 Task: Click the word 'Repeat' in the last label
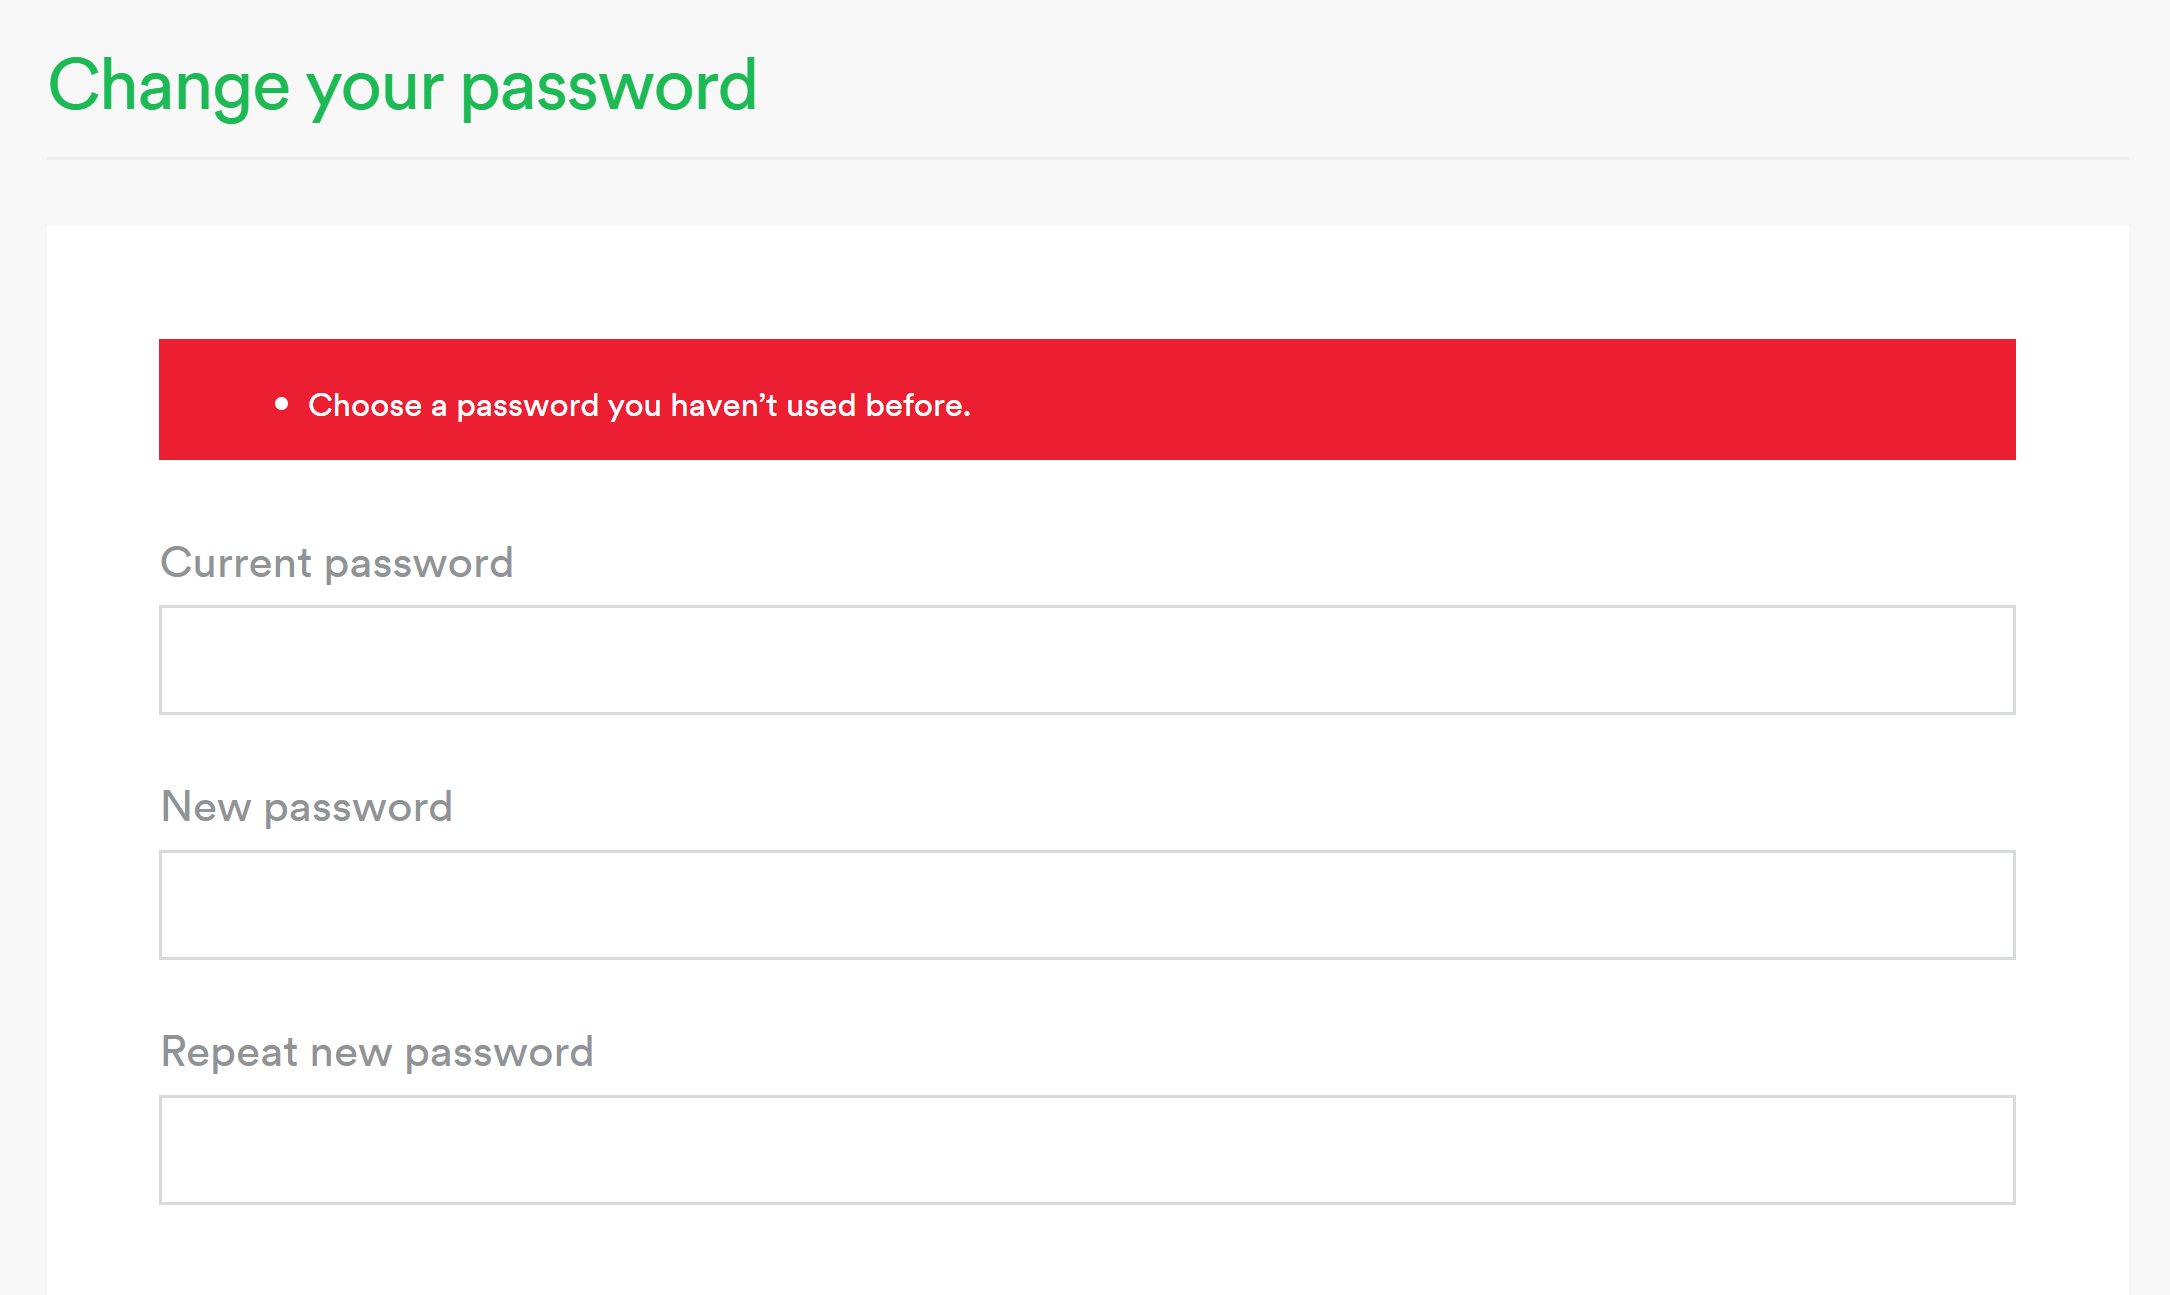(x=230, y=1052)
